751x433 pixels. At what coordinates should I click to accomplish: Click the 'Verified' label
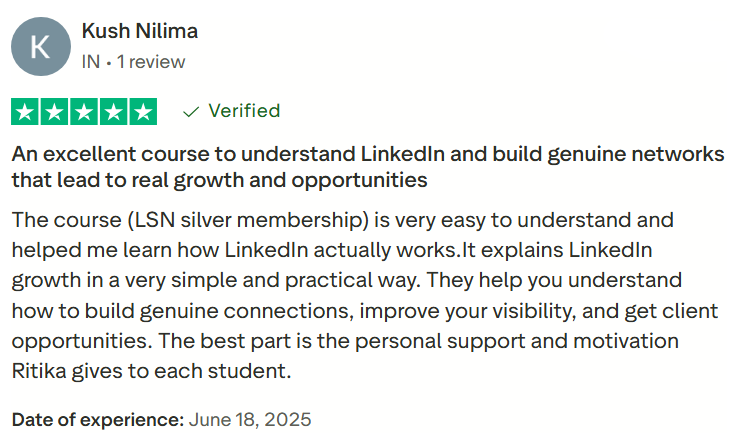click(243, 111)
